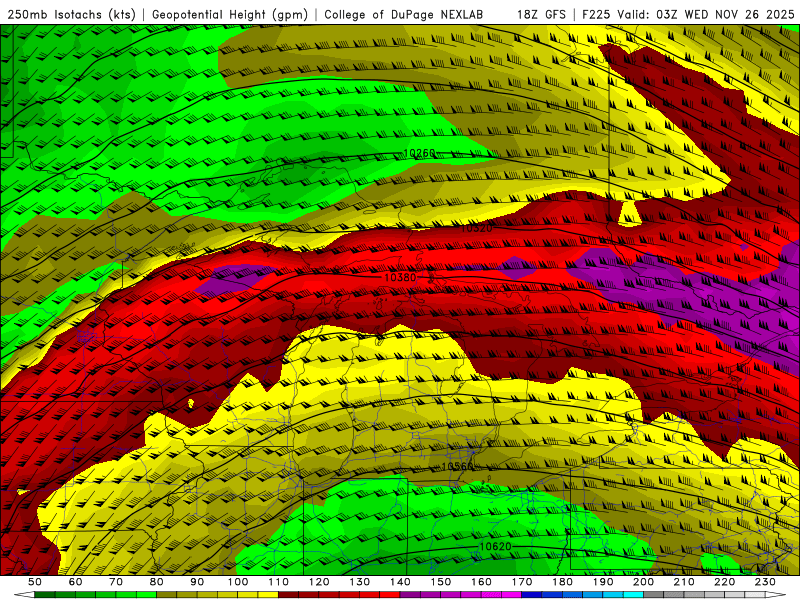Click the 210 value on the color scale

pos(684,582)
